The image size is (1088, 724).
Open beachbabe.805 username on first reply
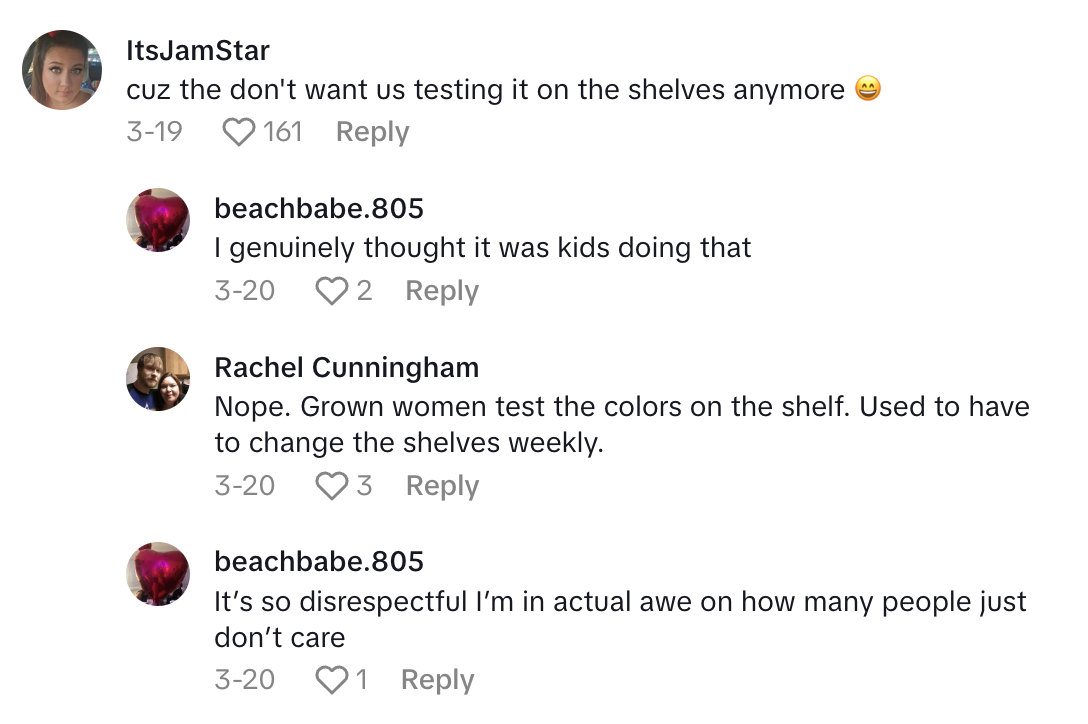click(x=319, y=208)
